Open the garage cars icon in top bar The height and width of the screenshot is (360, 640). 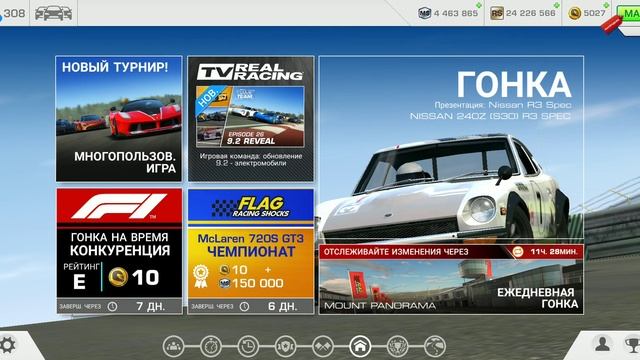pos(53,13)
